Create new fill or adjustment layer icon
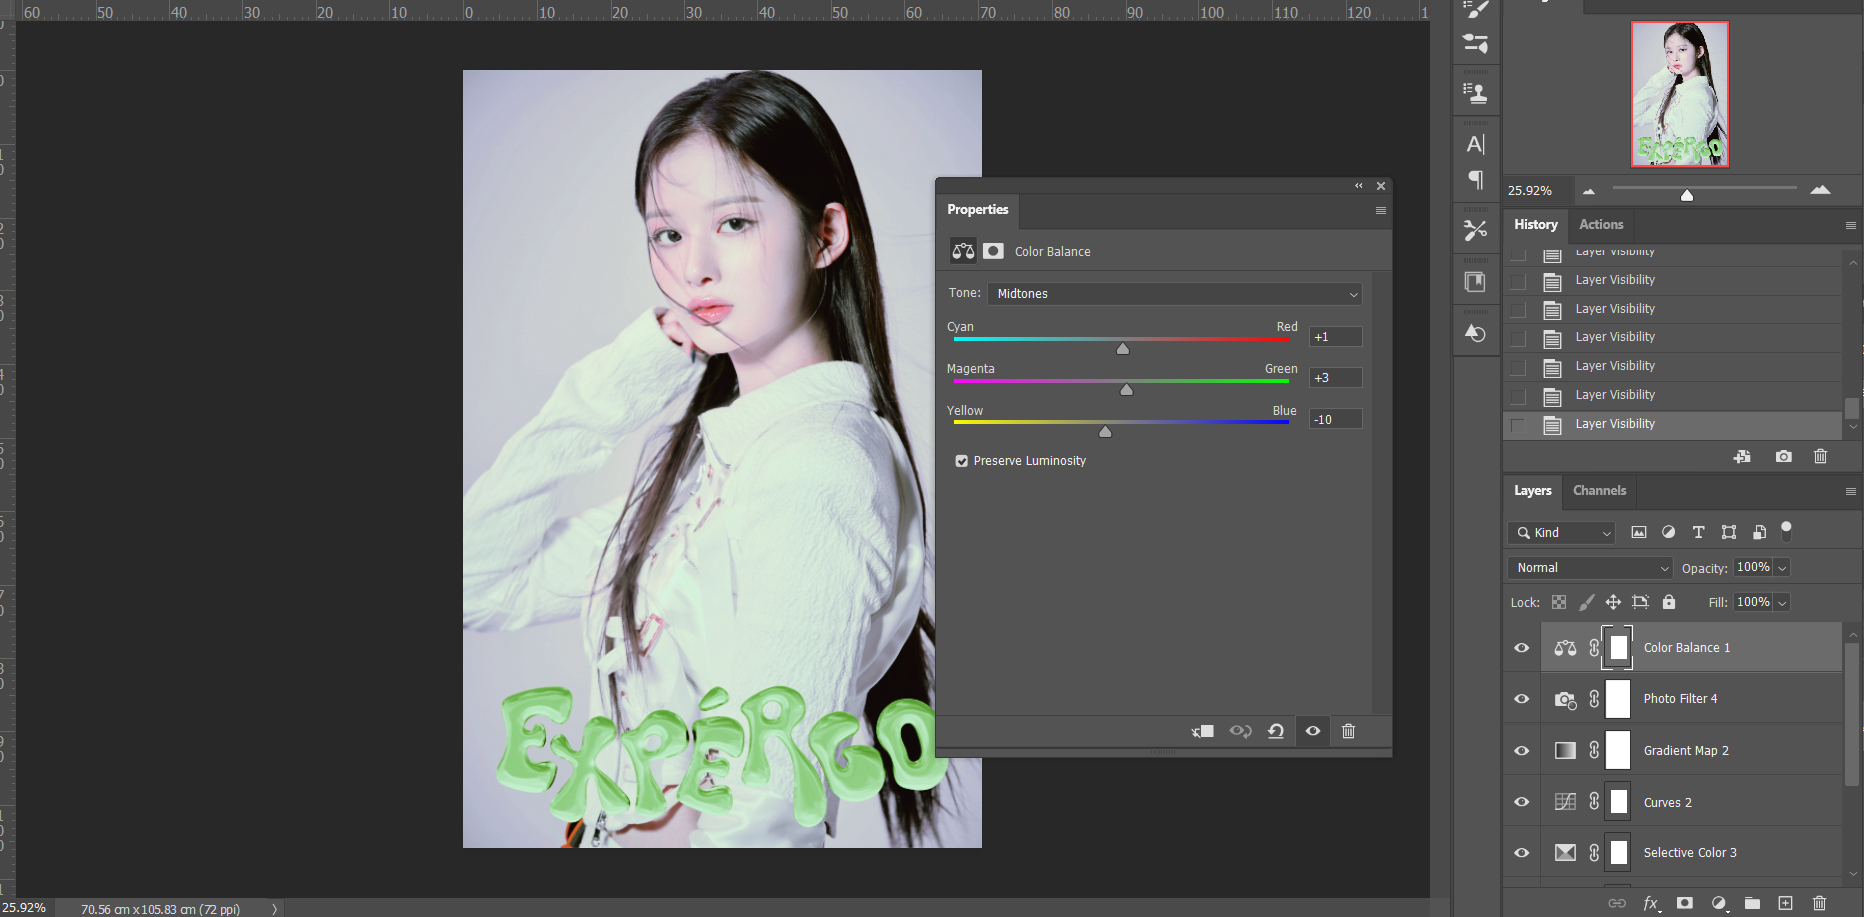 (1718, 903)
